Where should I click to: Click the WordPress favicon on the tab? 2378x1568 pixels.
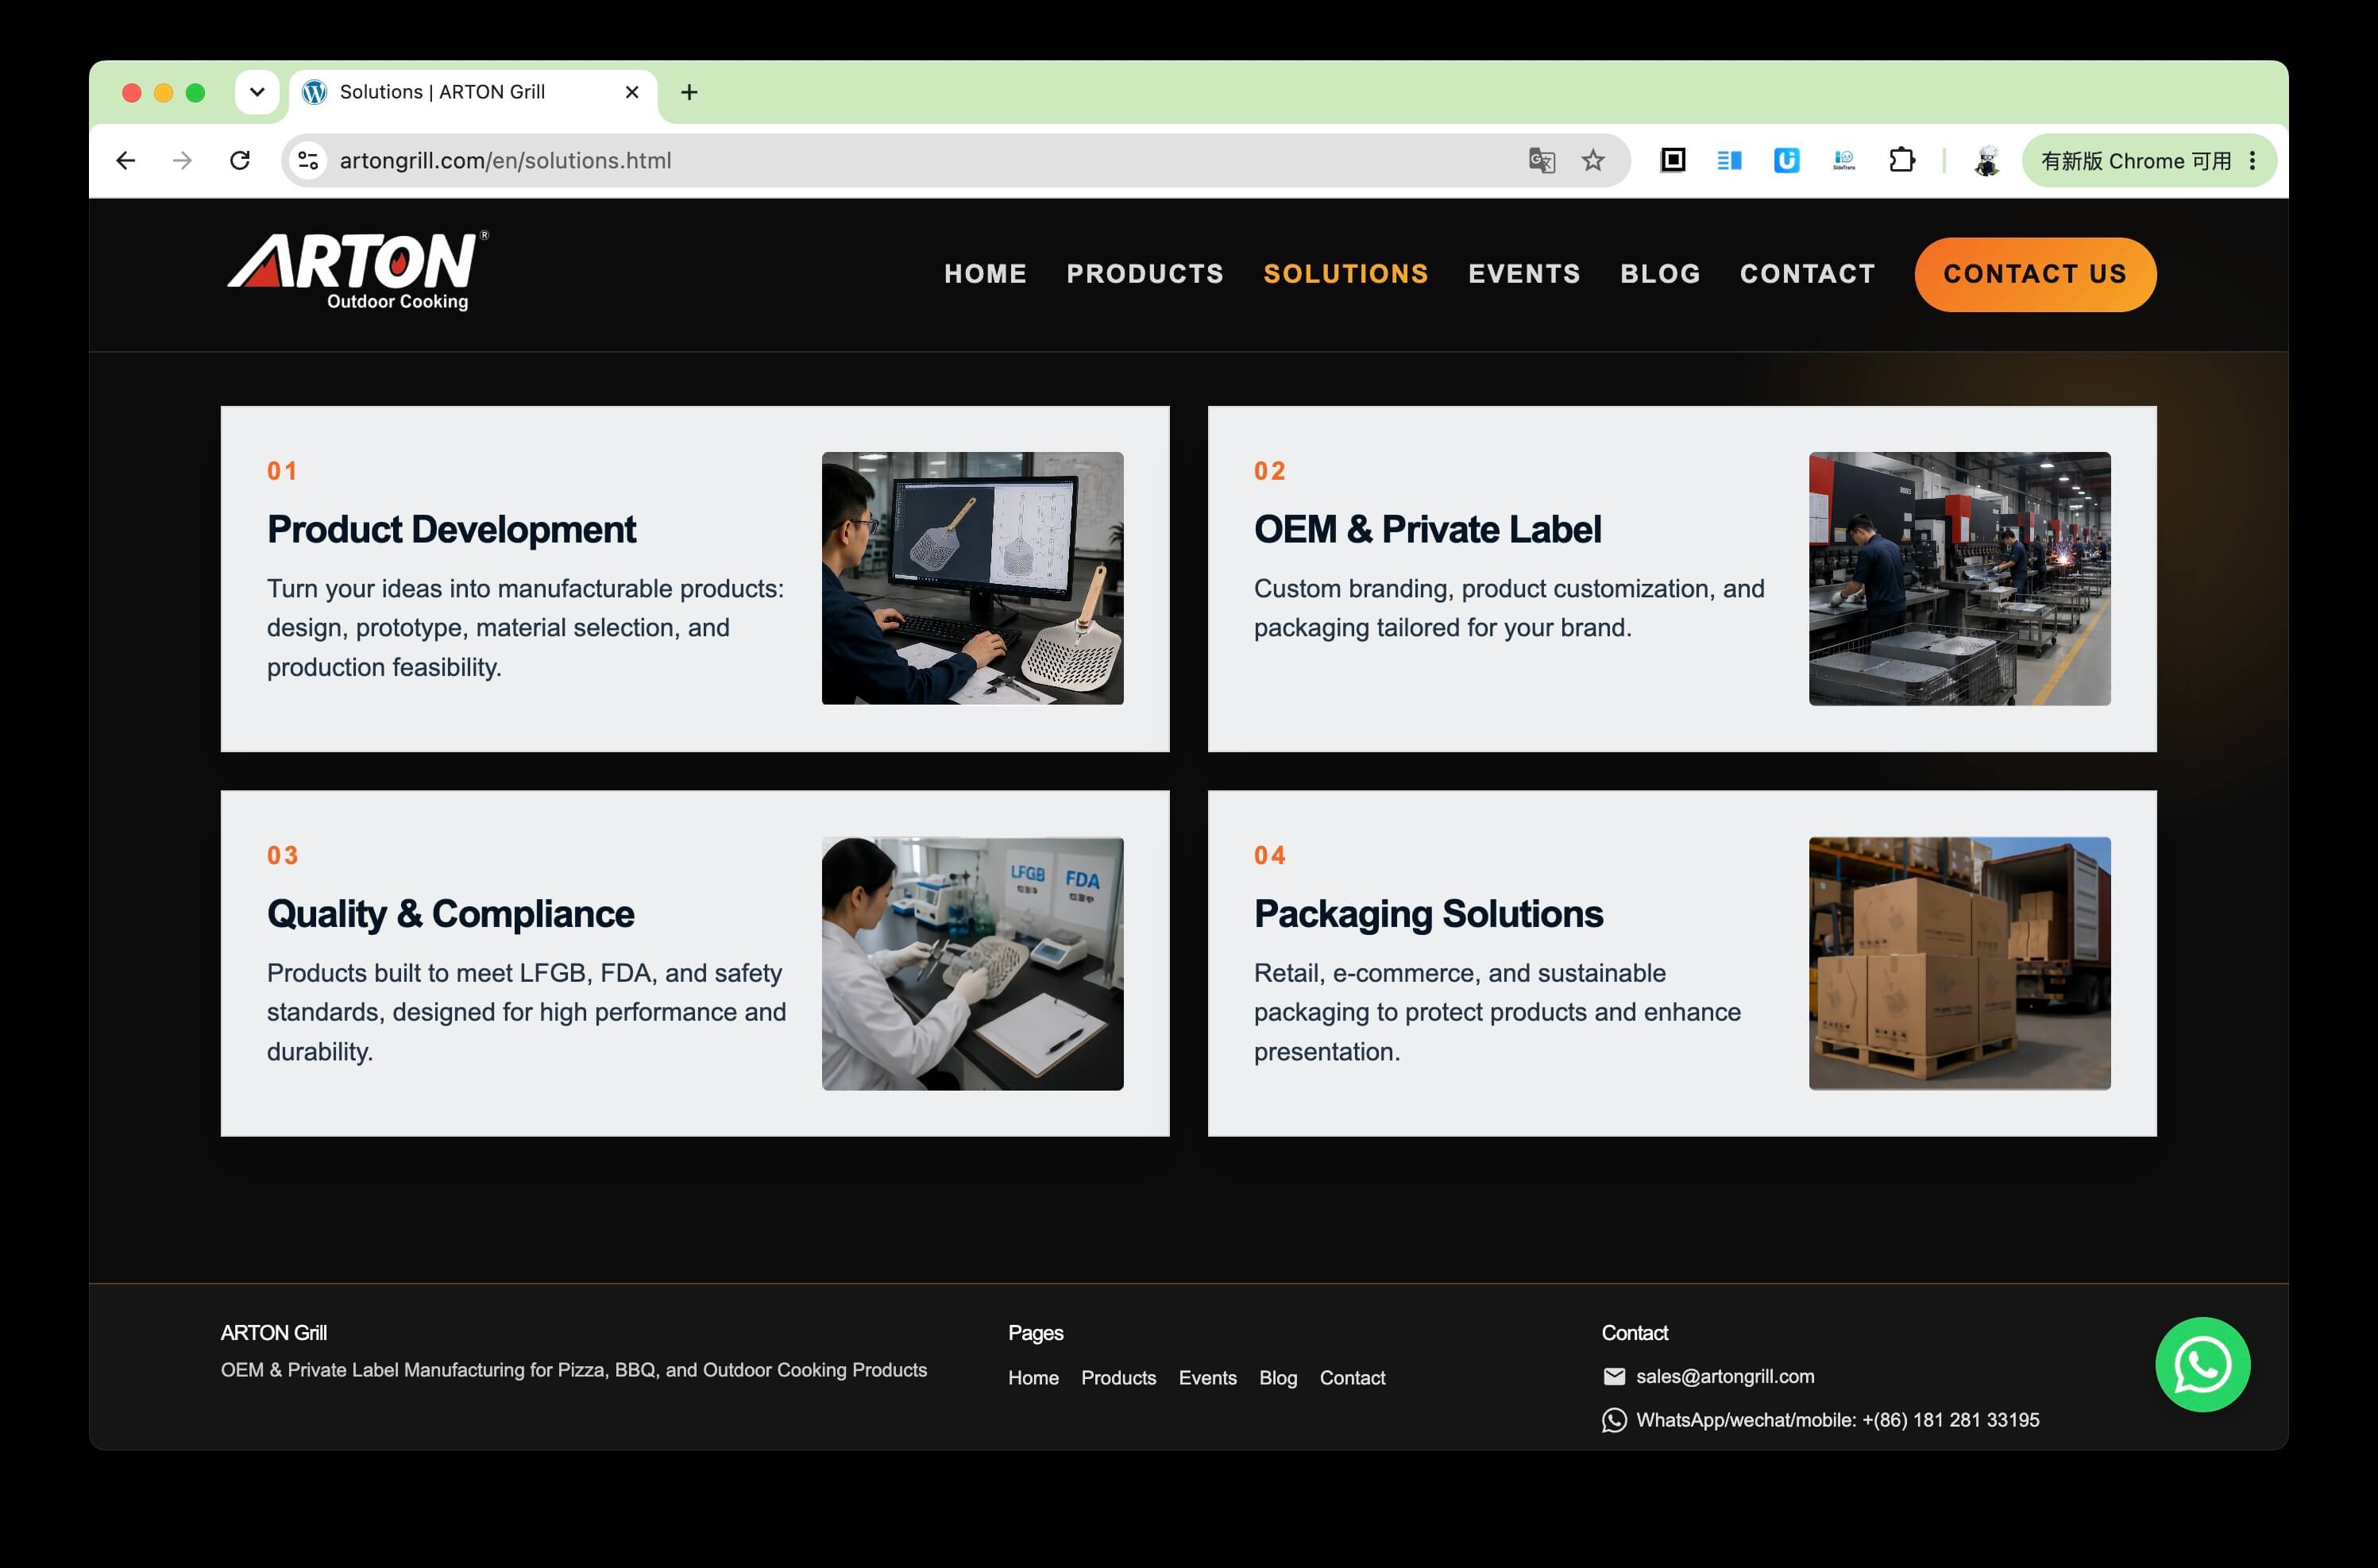tap(315, 92)
